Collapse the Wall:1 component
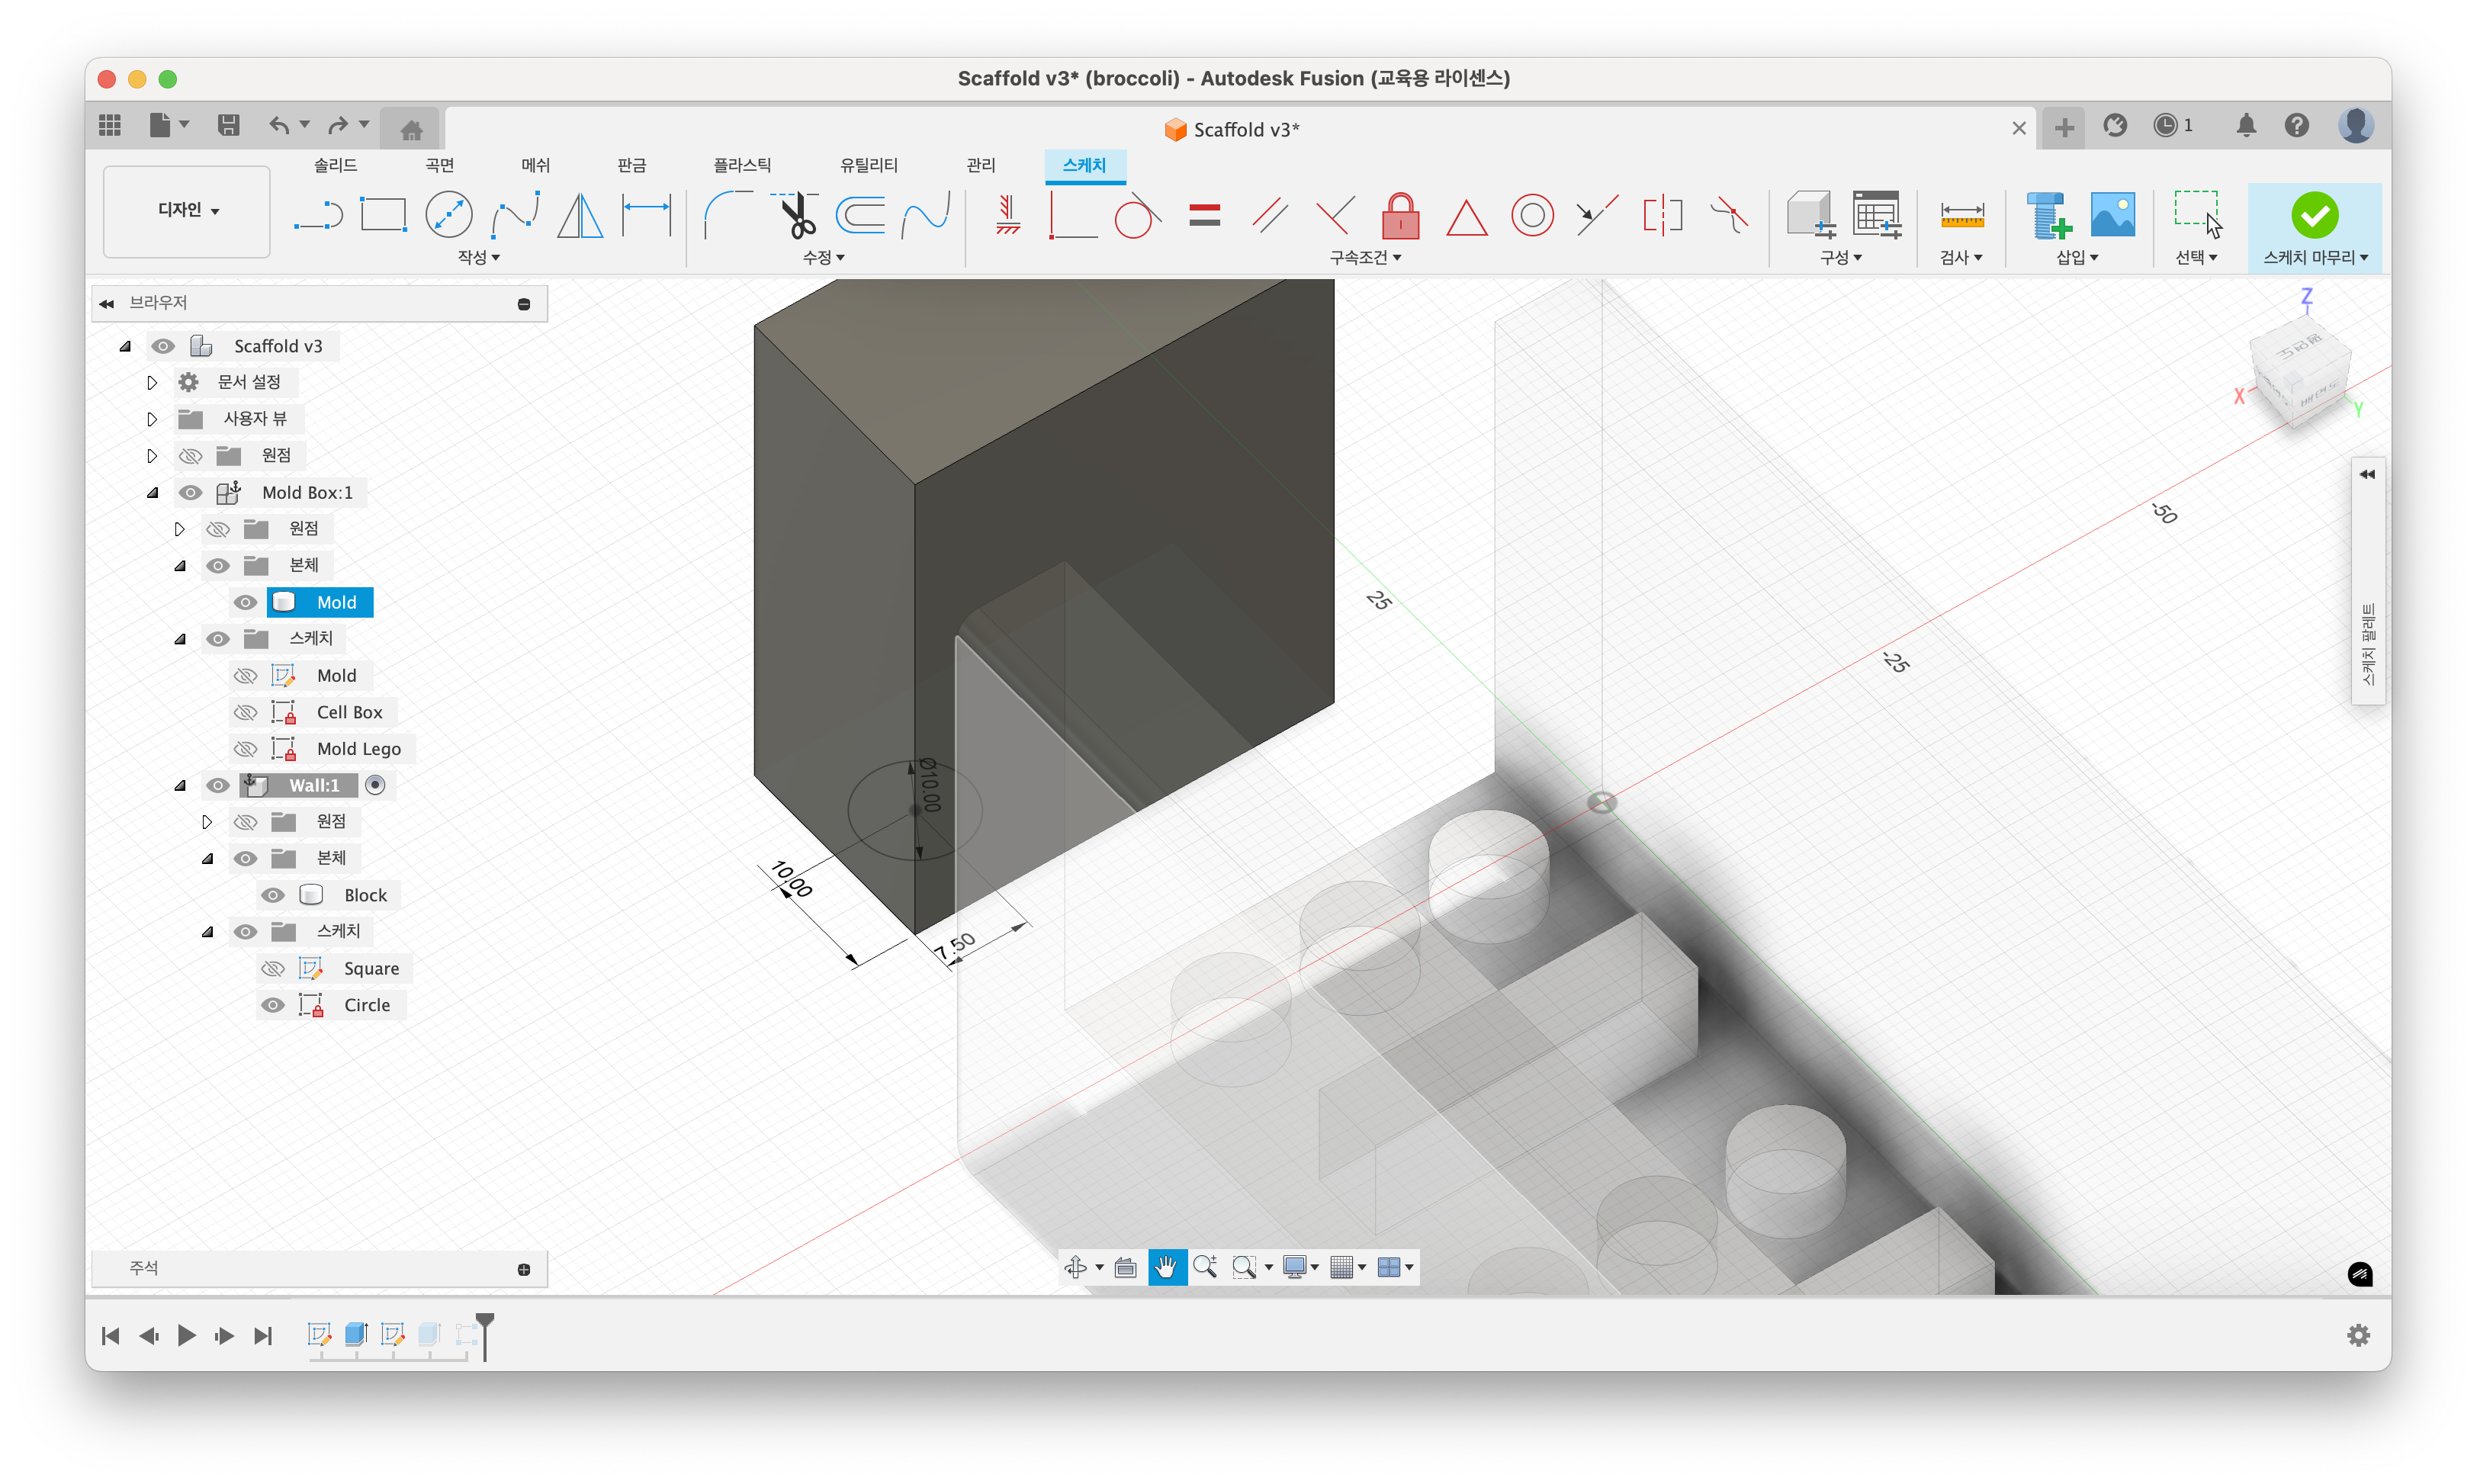Screen dimensions: 2477x1484 click(x=180, y=785)
